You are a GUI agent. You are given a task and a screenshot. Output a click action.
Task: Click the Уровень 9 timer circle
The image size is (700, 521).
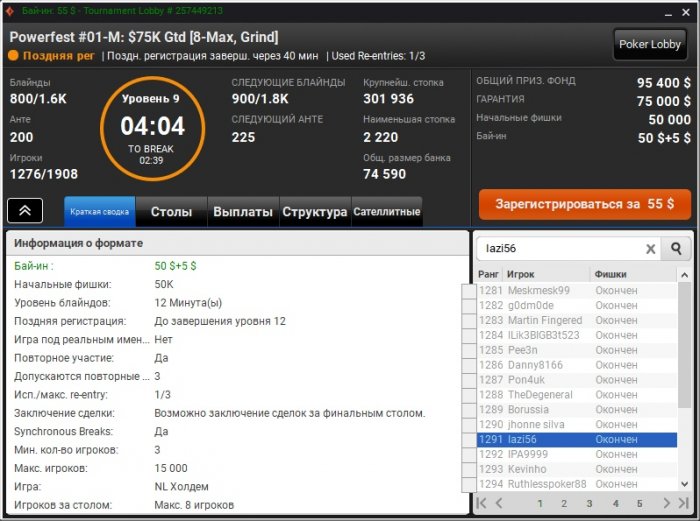[152, 129]
